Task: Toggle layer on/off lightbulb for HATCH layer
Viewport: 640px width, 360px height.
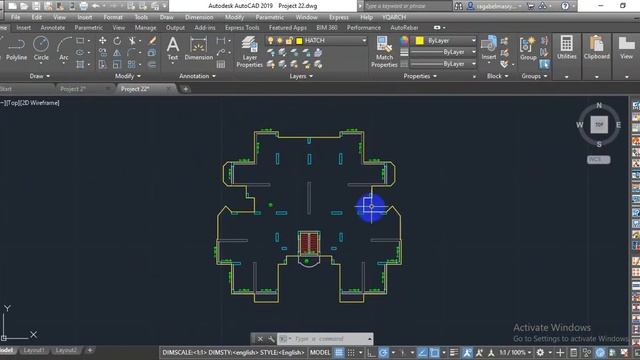Action: 271,40
